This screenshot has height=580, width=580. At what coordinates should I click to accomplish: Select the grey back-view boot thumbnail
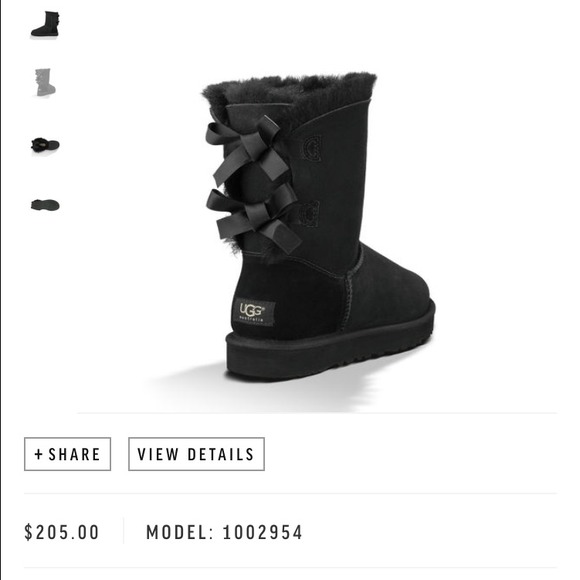45,82
